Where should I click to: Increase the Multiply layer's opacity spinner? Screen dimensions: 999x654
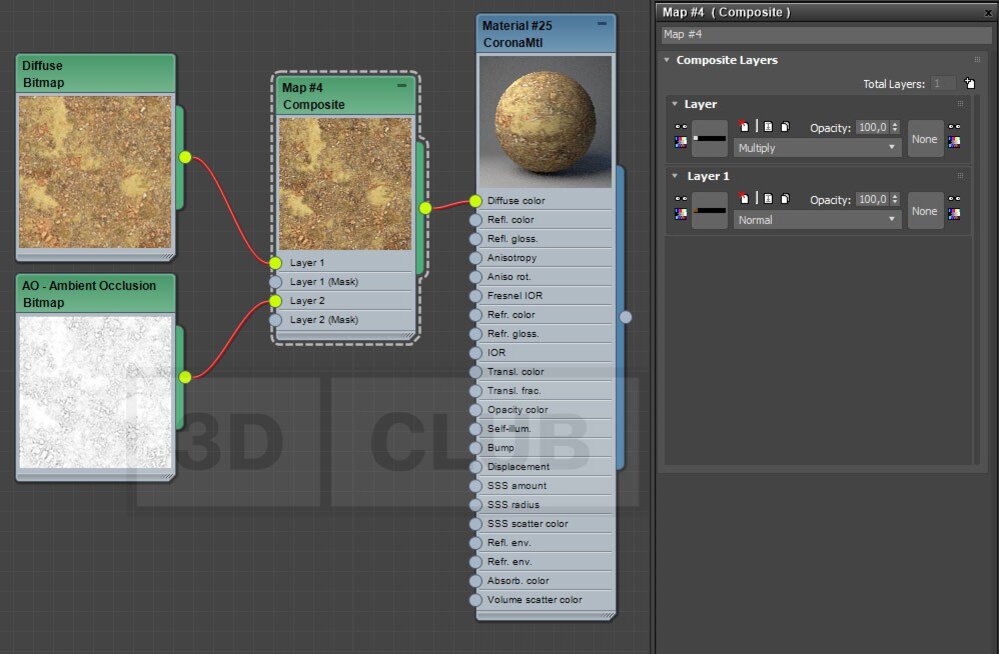pos(895,124)
